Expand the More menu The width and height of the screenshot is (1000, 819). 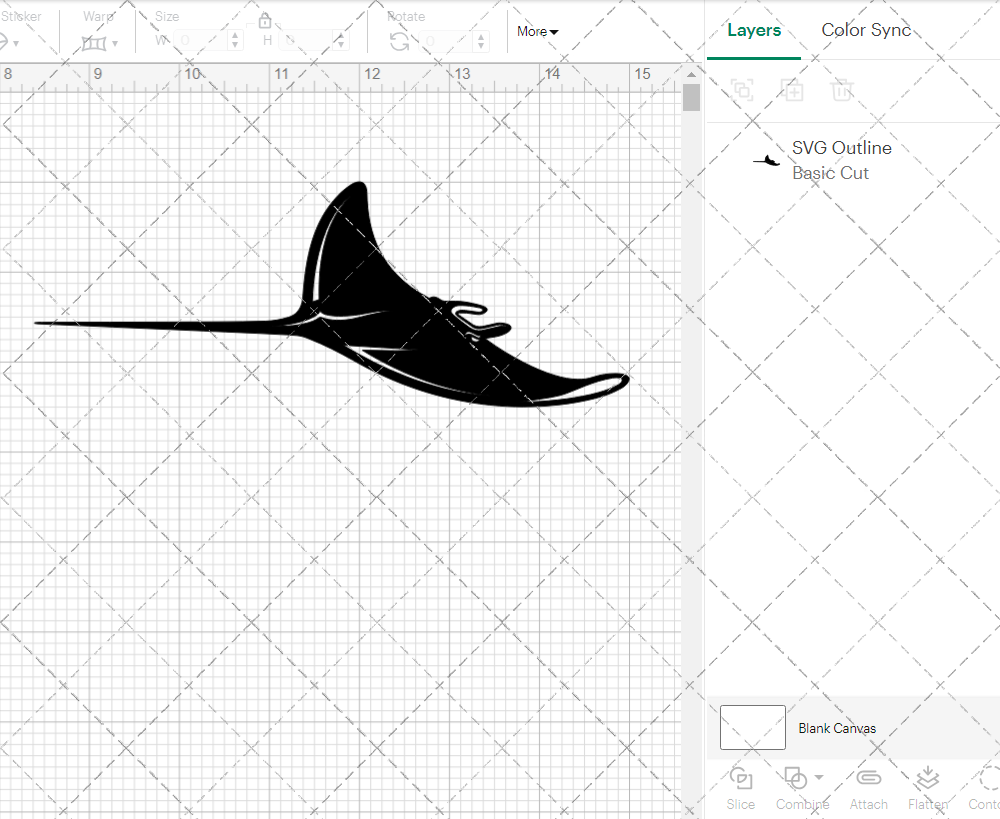[x=538, y=31]
